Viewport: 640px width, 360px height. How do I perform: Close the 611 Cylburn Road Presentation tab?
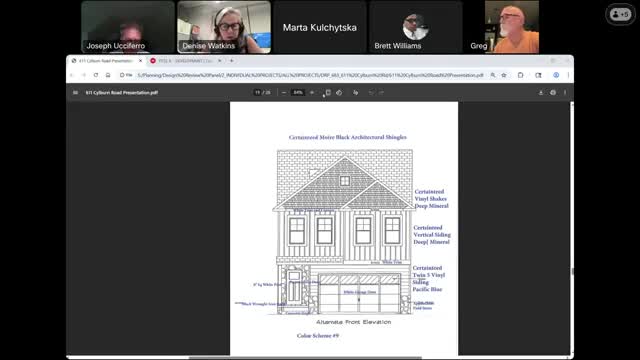(x=140, y=61)
